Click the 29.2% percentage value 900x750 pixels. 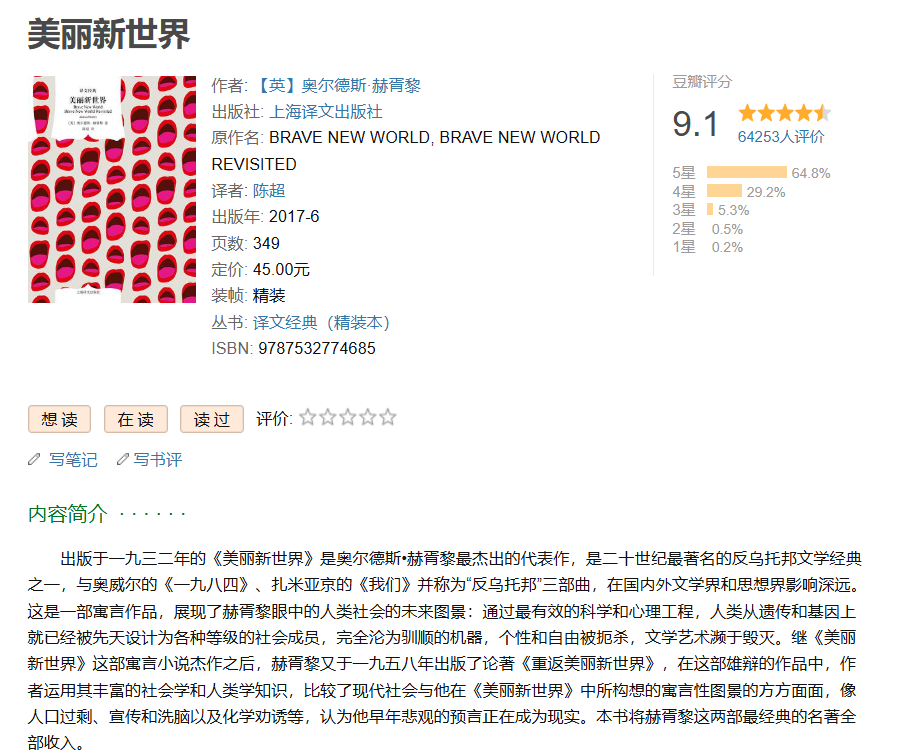point(766,192)
